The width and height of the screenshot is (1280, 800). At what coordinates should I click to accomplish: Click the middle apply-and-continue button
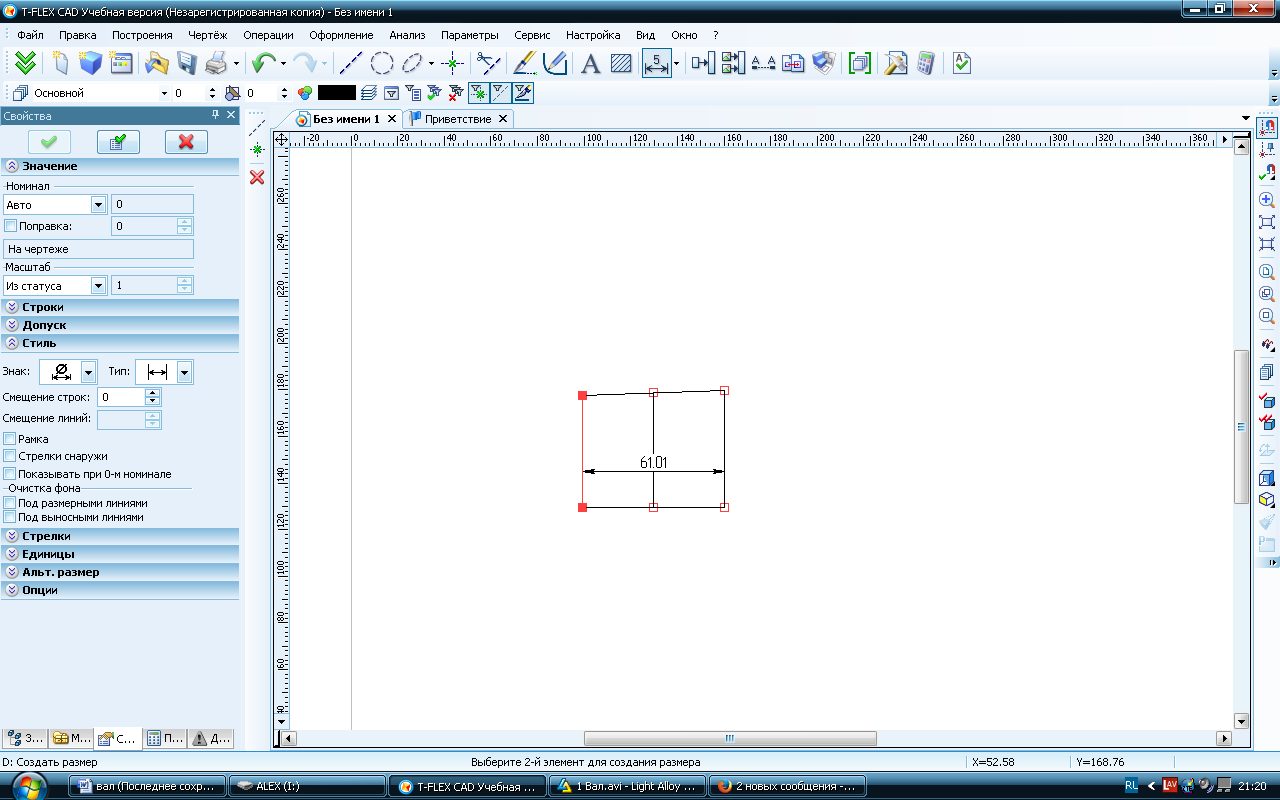click(x=117, y=142)
